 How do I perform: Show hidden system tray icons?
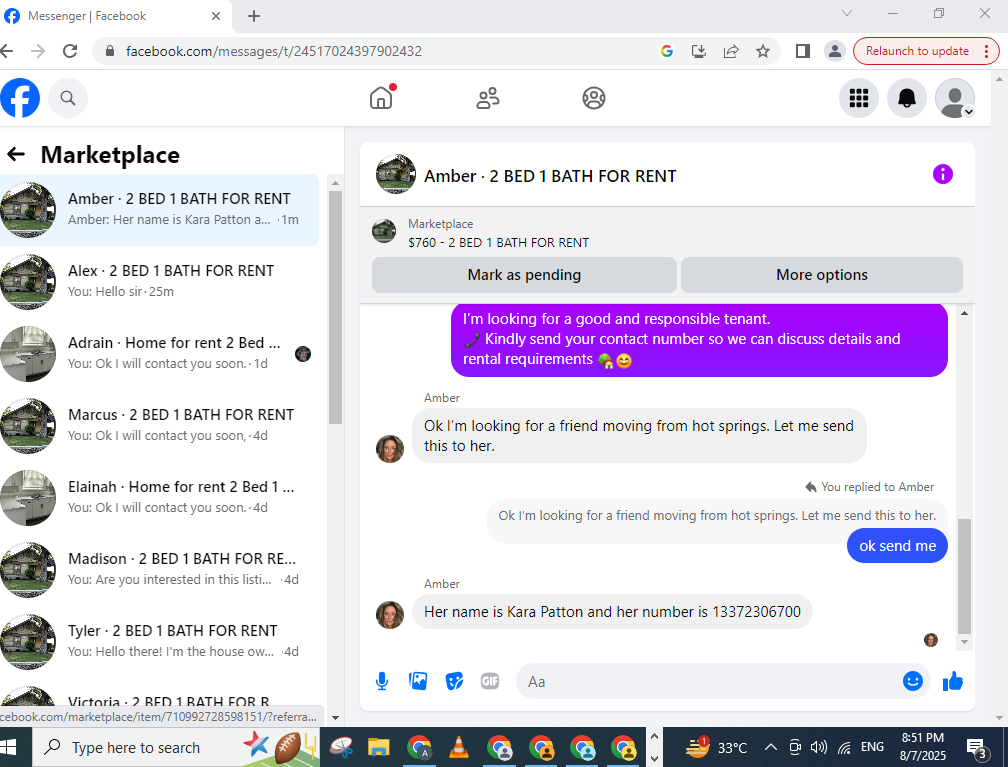770,747
